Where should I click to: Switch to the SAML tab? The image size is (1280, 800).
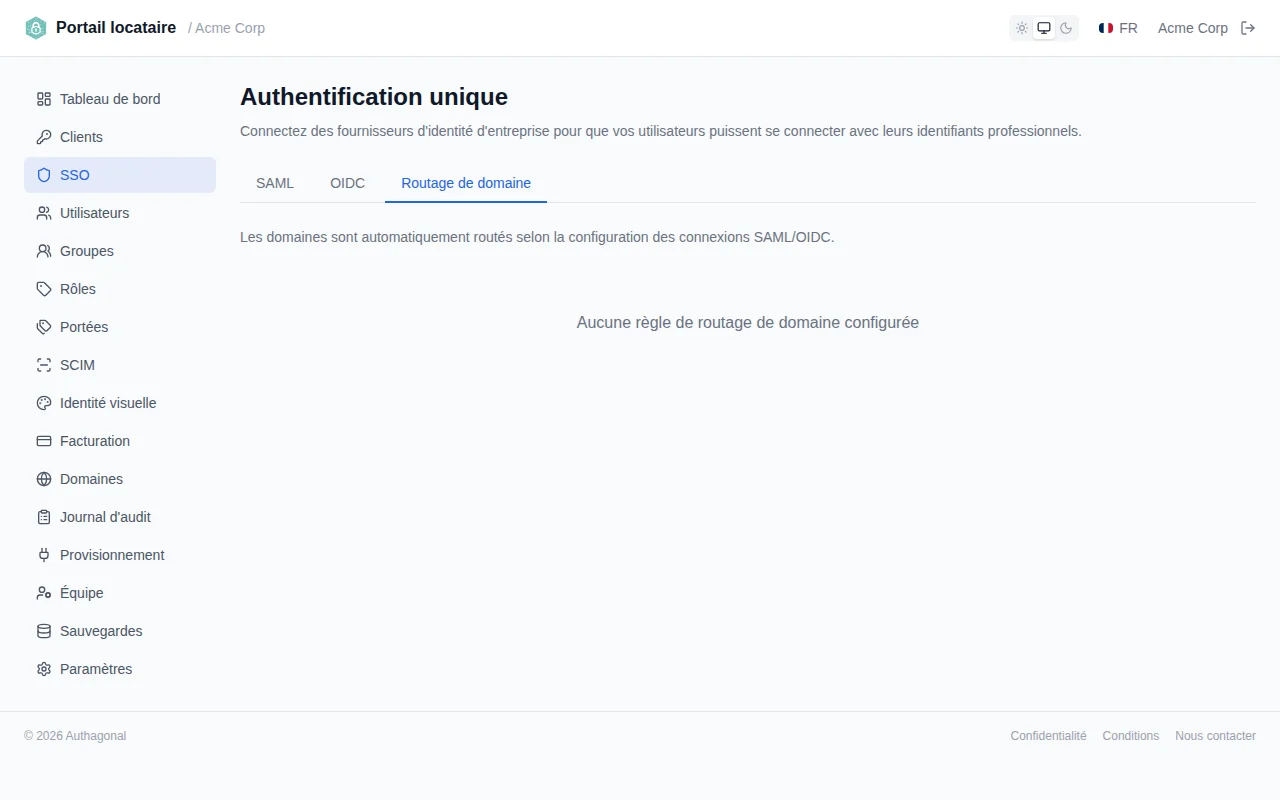point(275,183)
